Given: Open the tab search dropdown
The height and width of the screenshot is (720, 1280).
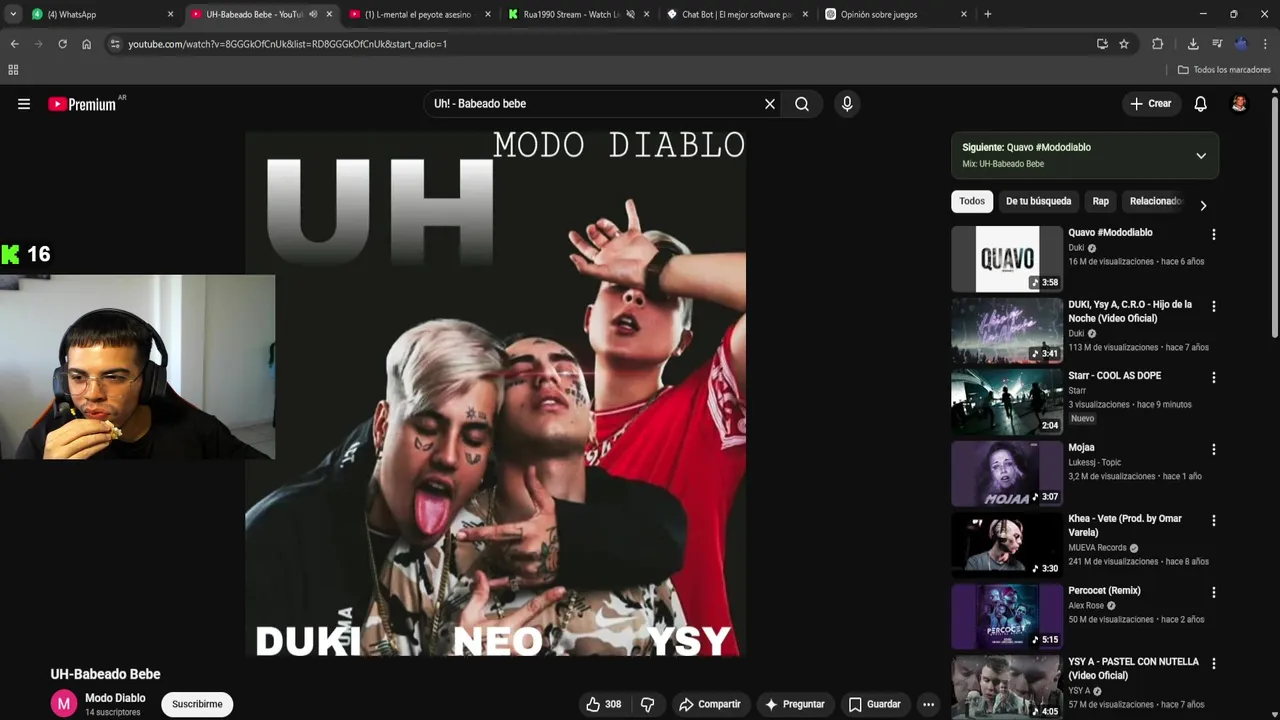Looking at the screenshot, I should pyautogui.click(x=13, y=14).
